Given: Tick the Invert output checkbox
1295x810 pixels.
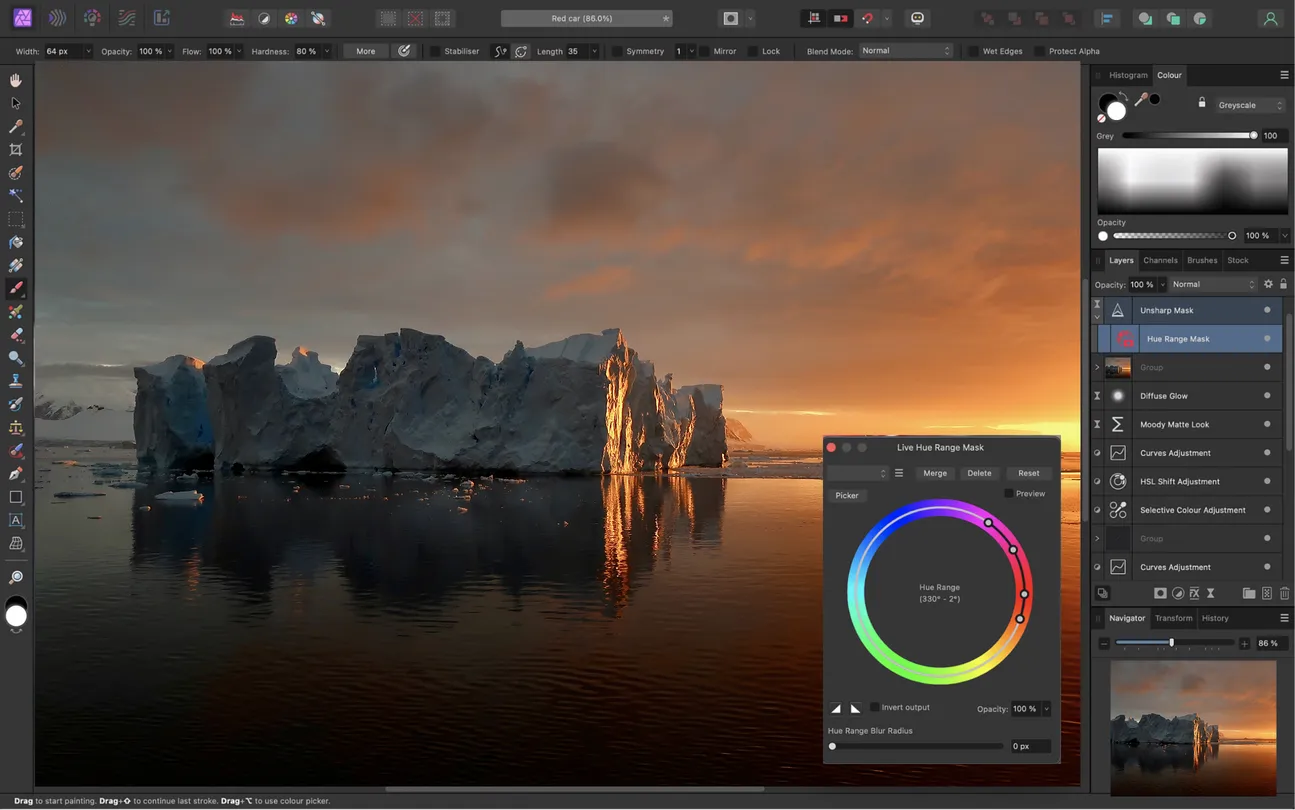Looking at the screenshot, I should 875,707.
